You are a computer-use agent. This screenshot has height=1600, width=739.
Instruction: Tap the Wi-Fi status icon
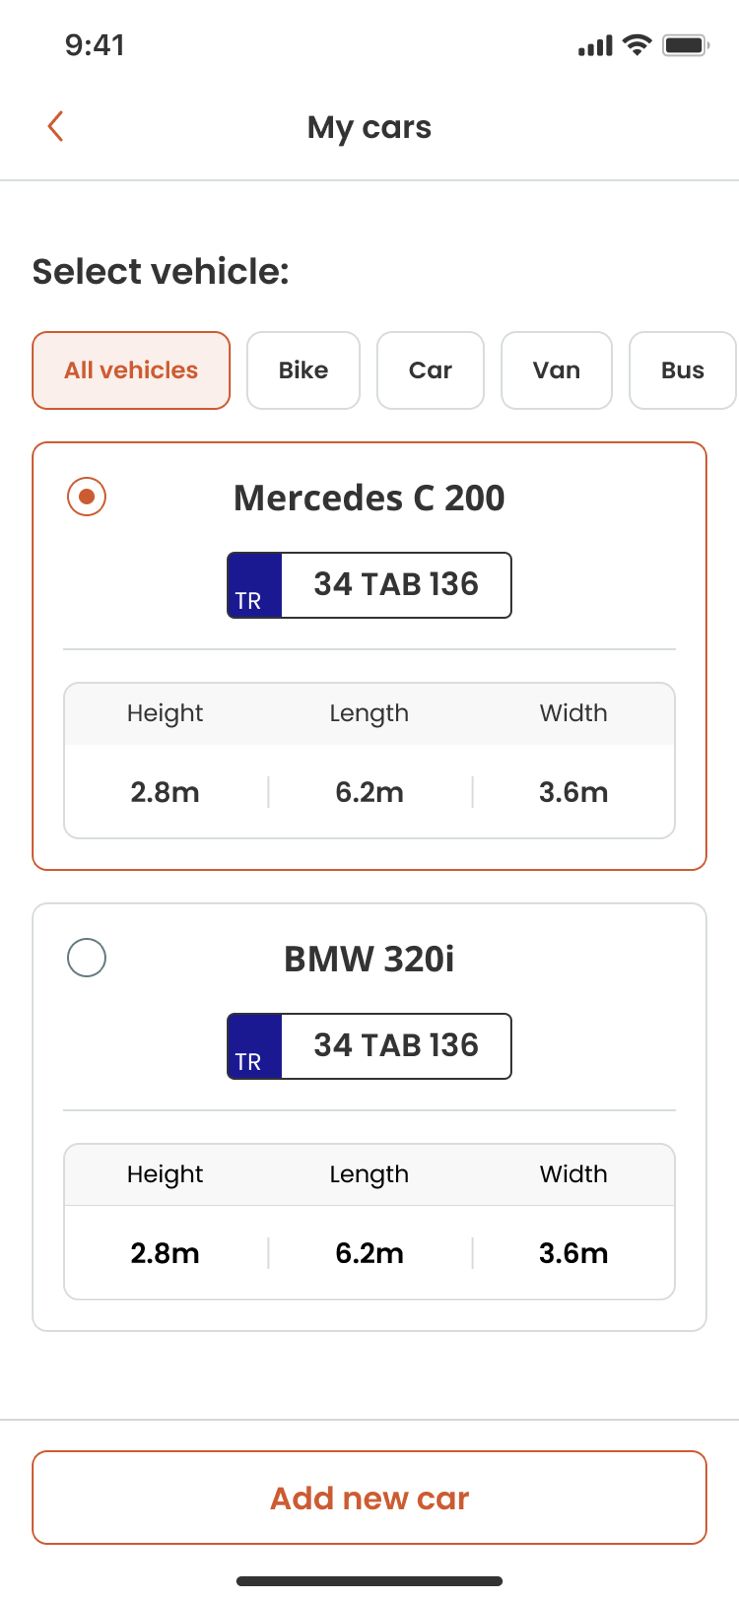click(x=637, y=45)
